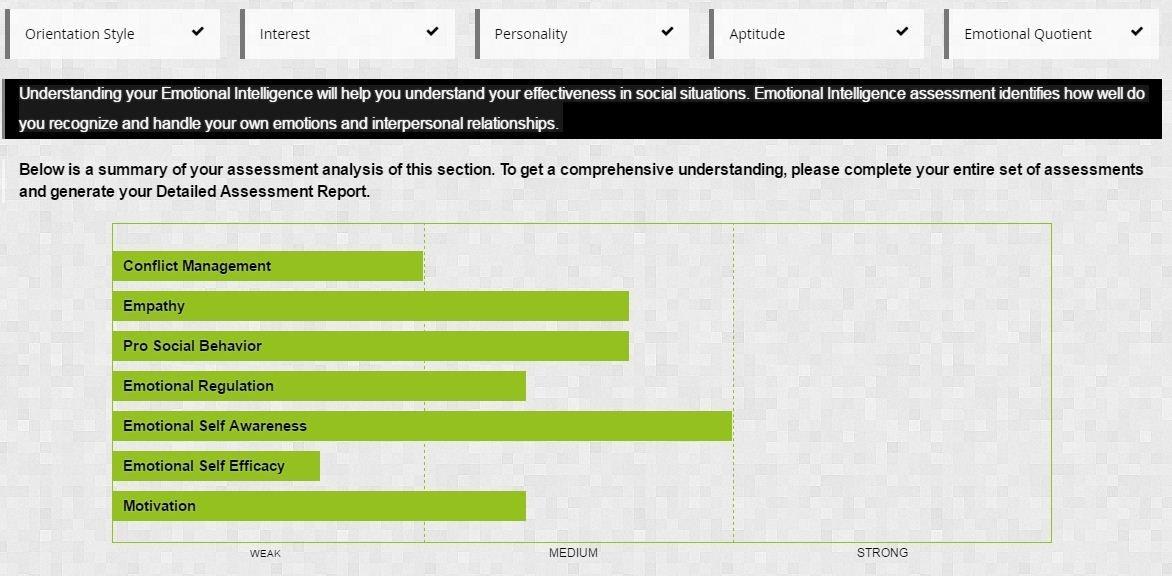Image resolution: width=1172 pixels, height=576 pixels.
Task: Click the Aptitude checkmark icon
Action: coord(902,32)
